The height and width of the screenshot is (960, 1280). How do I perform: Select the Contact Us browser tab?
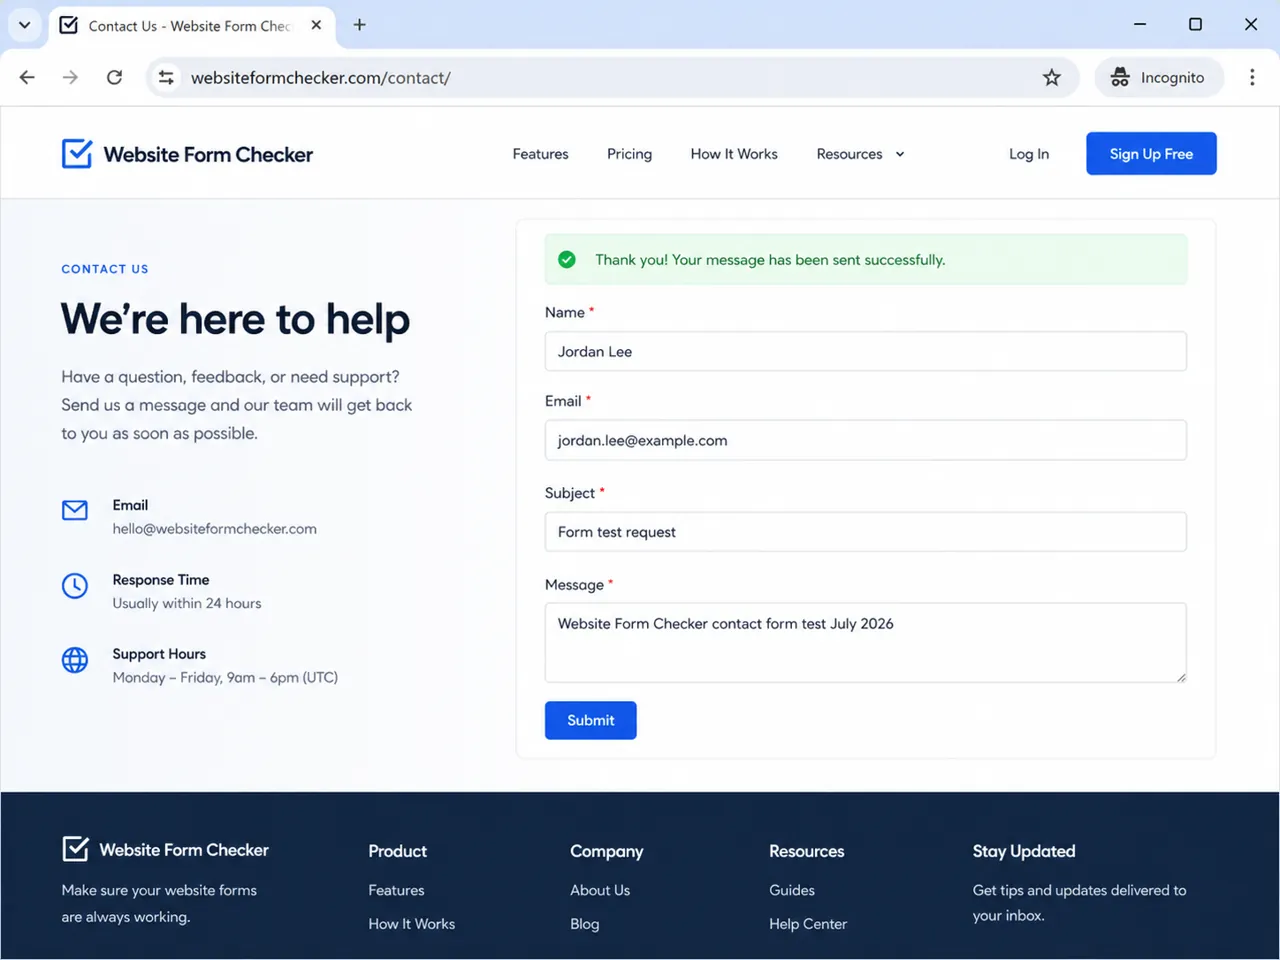(190, 26)
